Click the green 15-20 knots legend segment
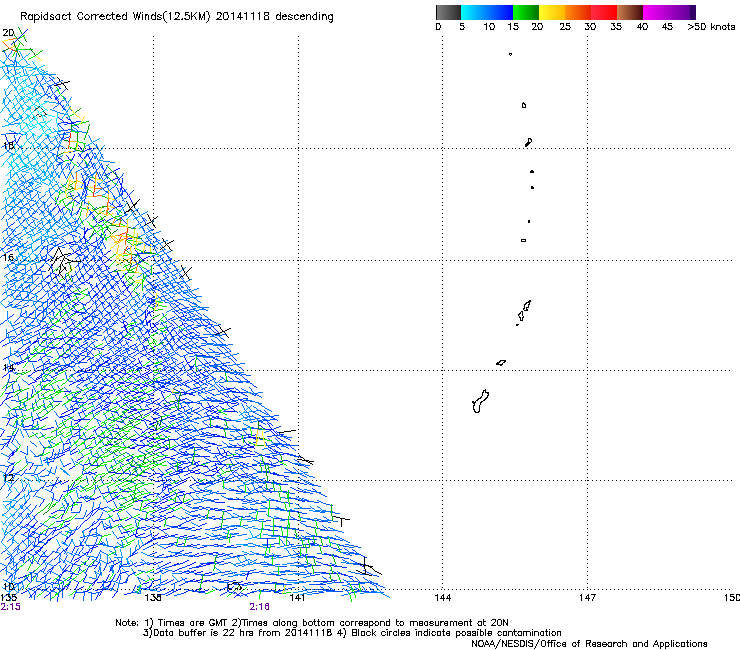740x650 pixels. [x=526, y=12]
